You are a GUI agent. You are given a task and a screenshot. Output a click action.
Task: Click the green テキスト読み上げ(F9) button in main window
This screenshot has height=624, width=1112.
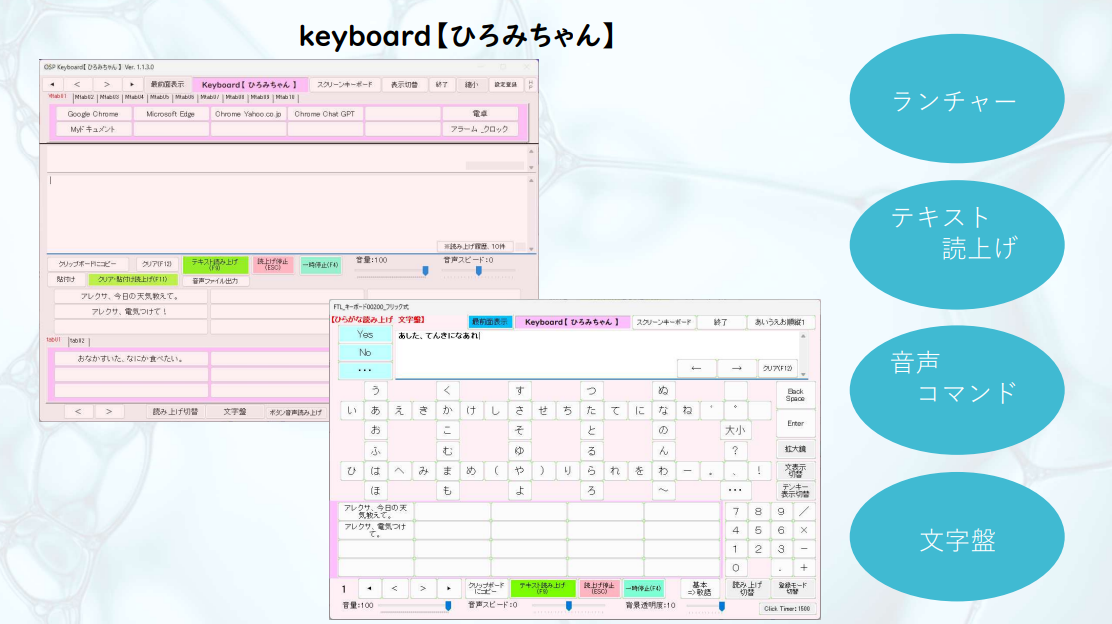tap(216, 264)
